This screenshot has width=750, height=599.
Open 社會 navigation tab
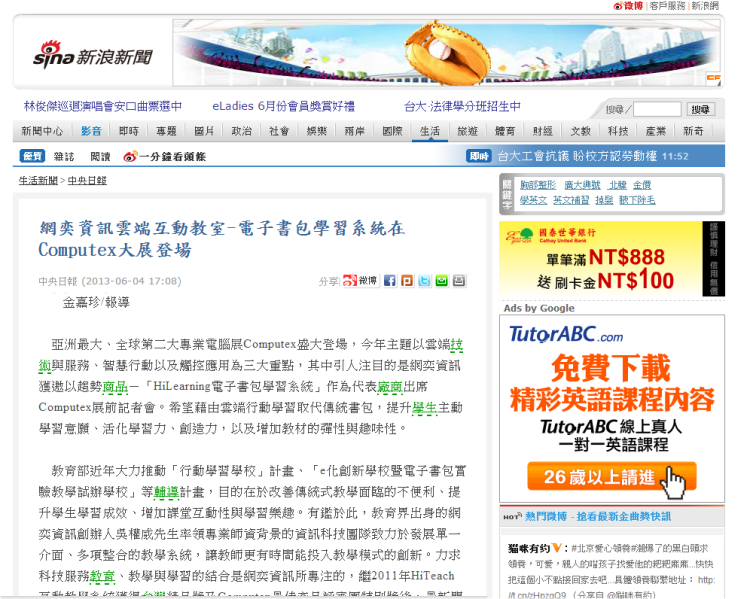[279, 131]
